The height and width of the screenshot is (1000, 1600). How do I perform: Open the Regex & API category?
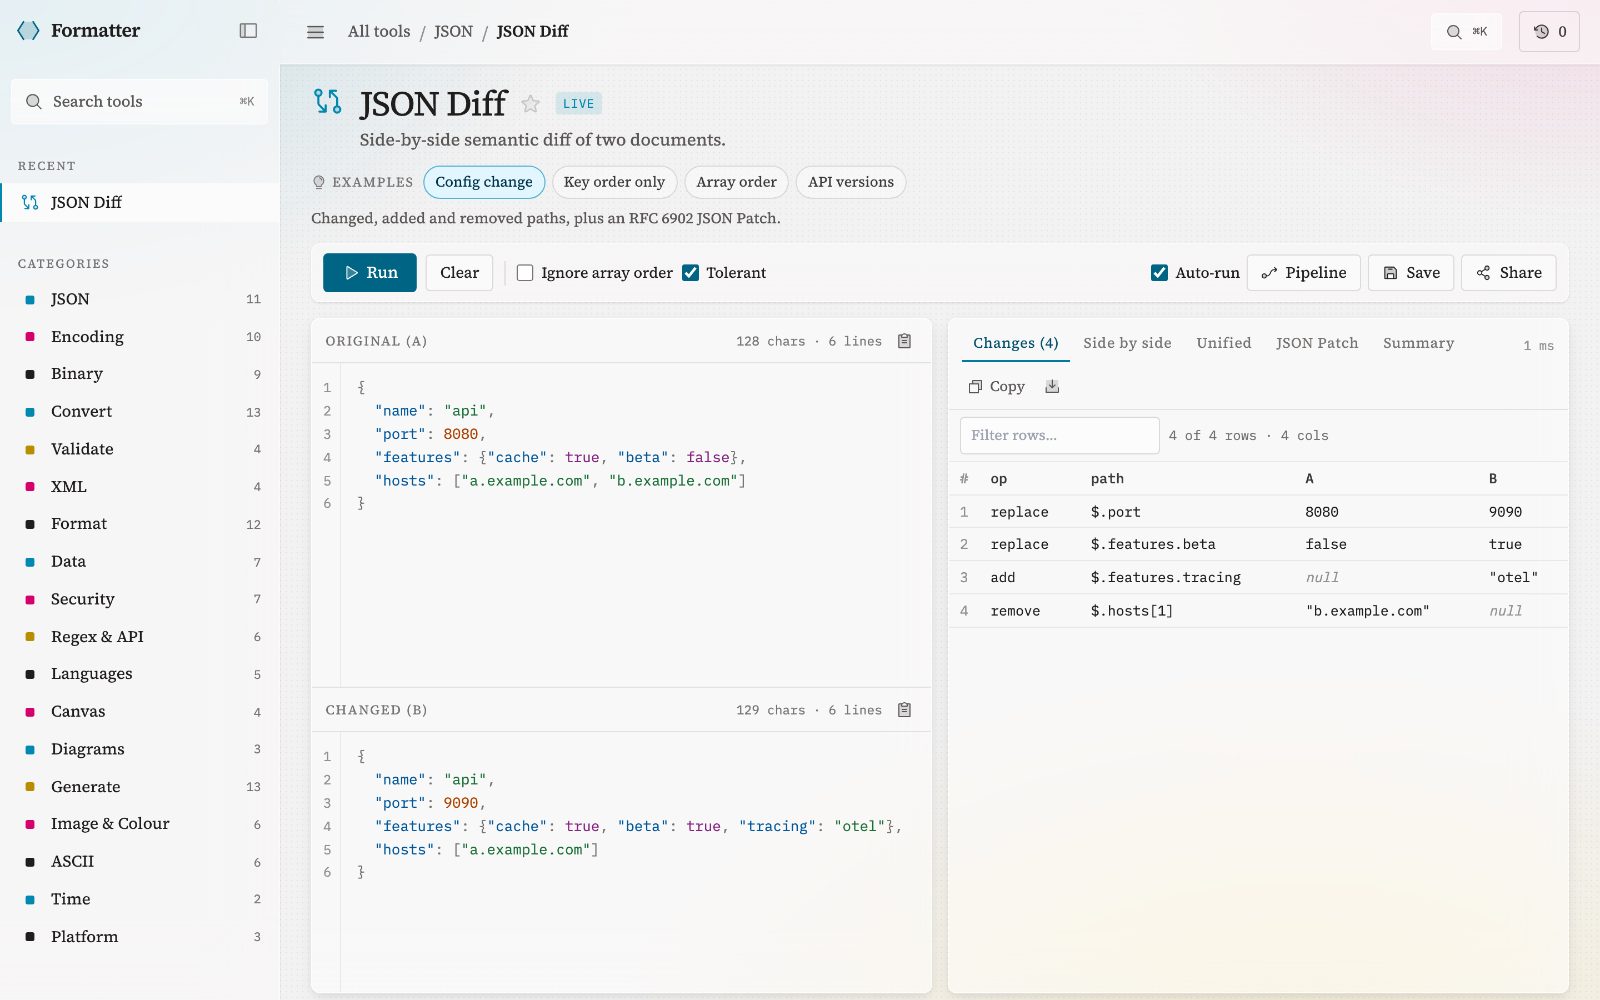[140, 637]
